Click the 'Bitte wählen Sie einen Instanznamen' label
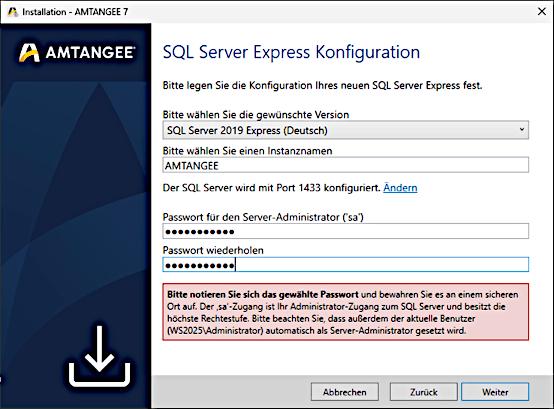This screenshot has width=554, height=409. tap(247, 151)
